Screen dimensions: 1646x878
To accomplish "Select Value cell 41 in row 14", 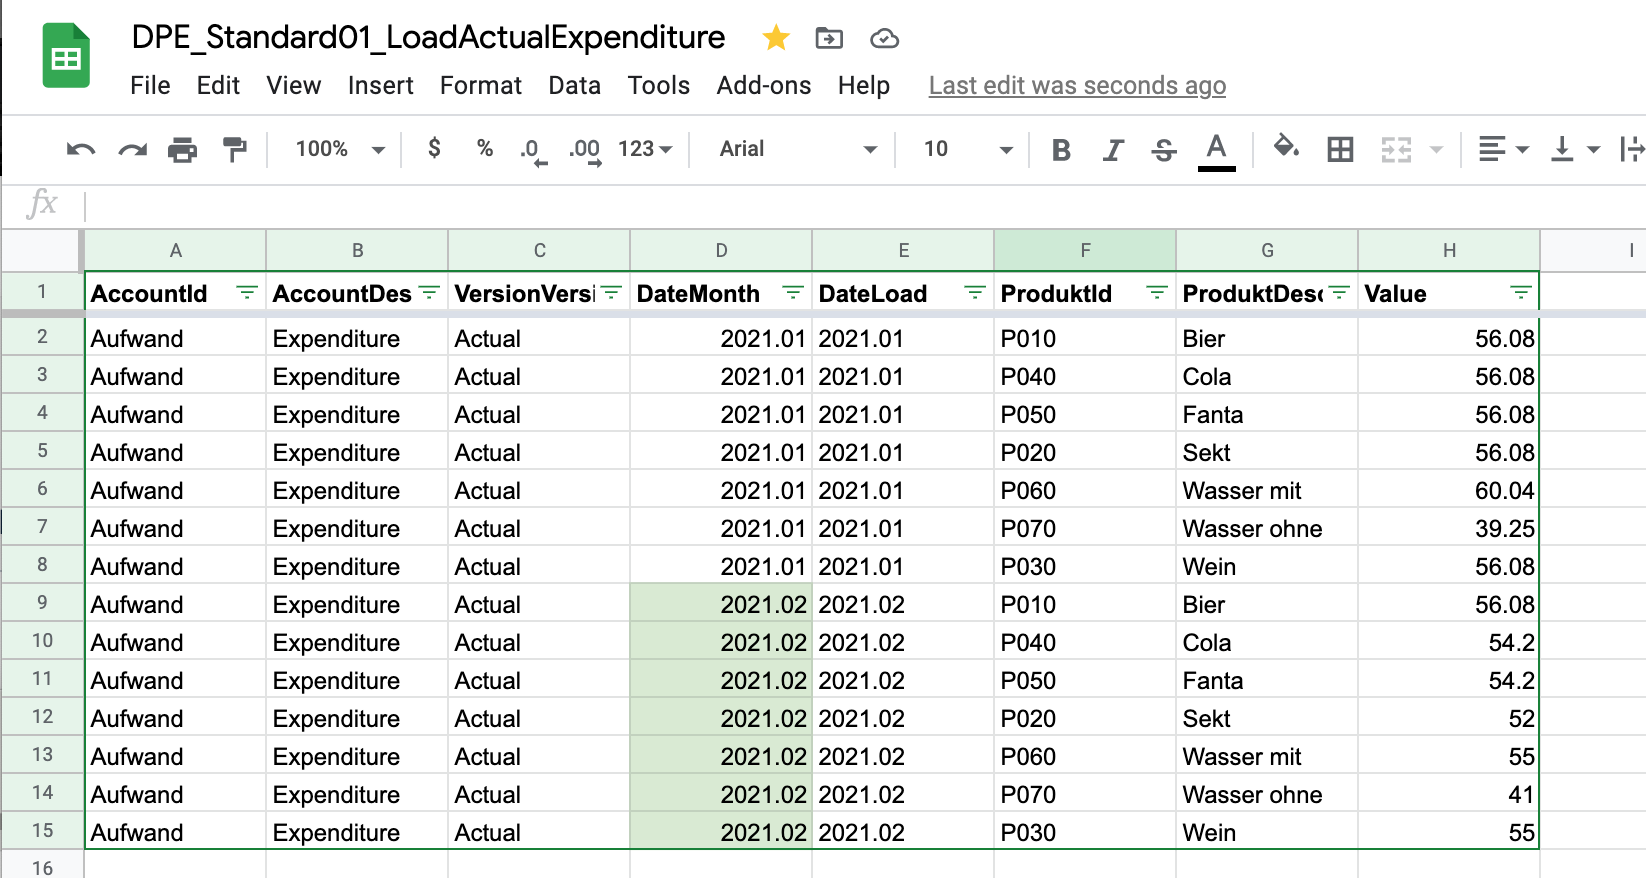I will 1448,794.
